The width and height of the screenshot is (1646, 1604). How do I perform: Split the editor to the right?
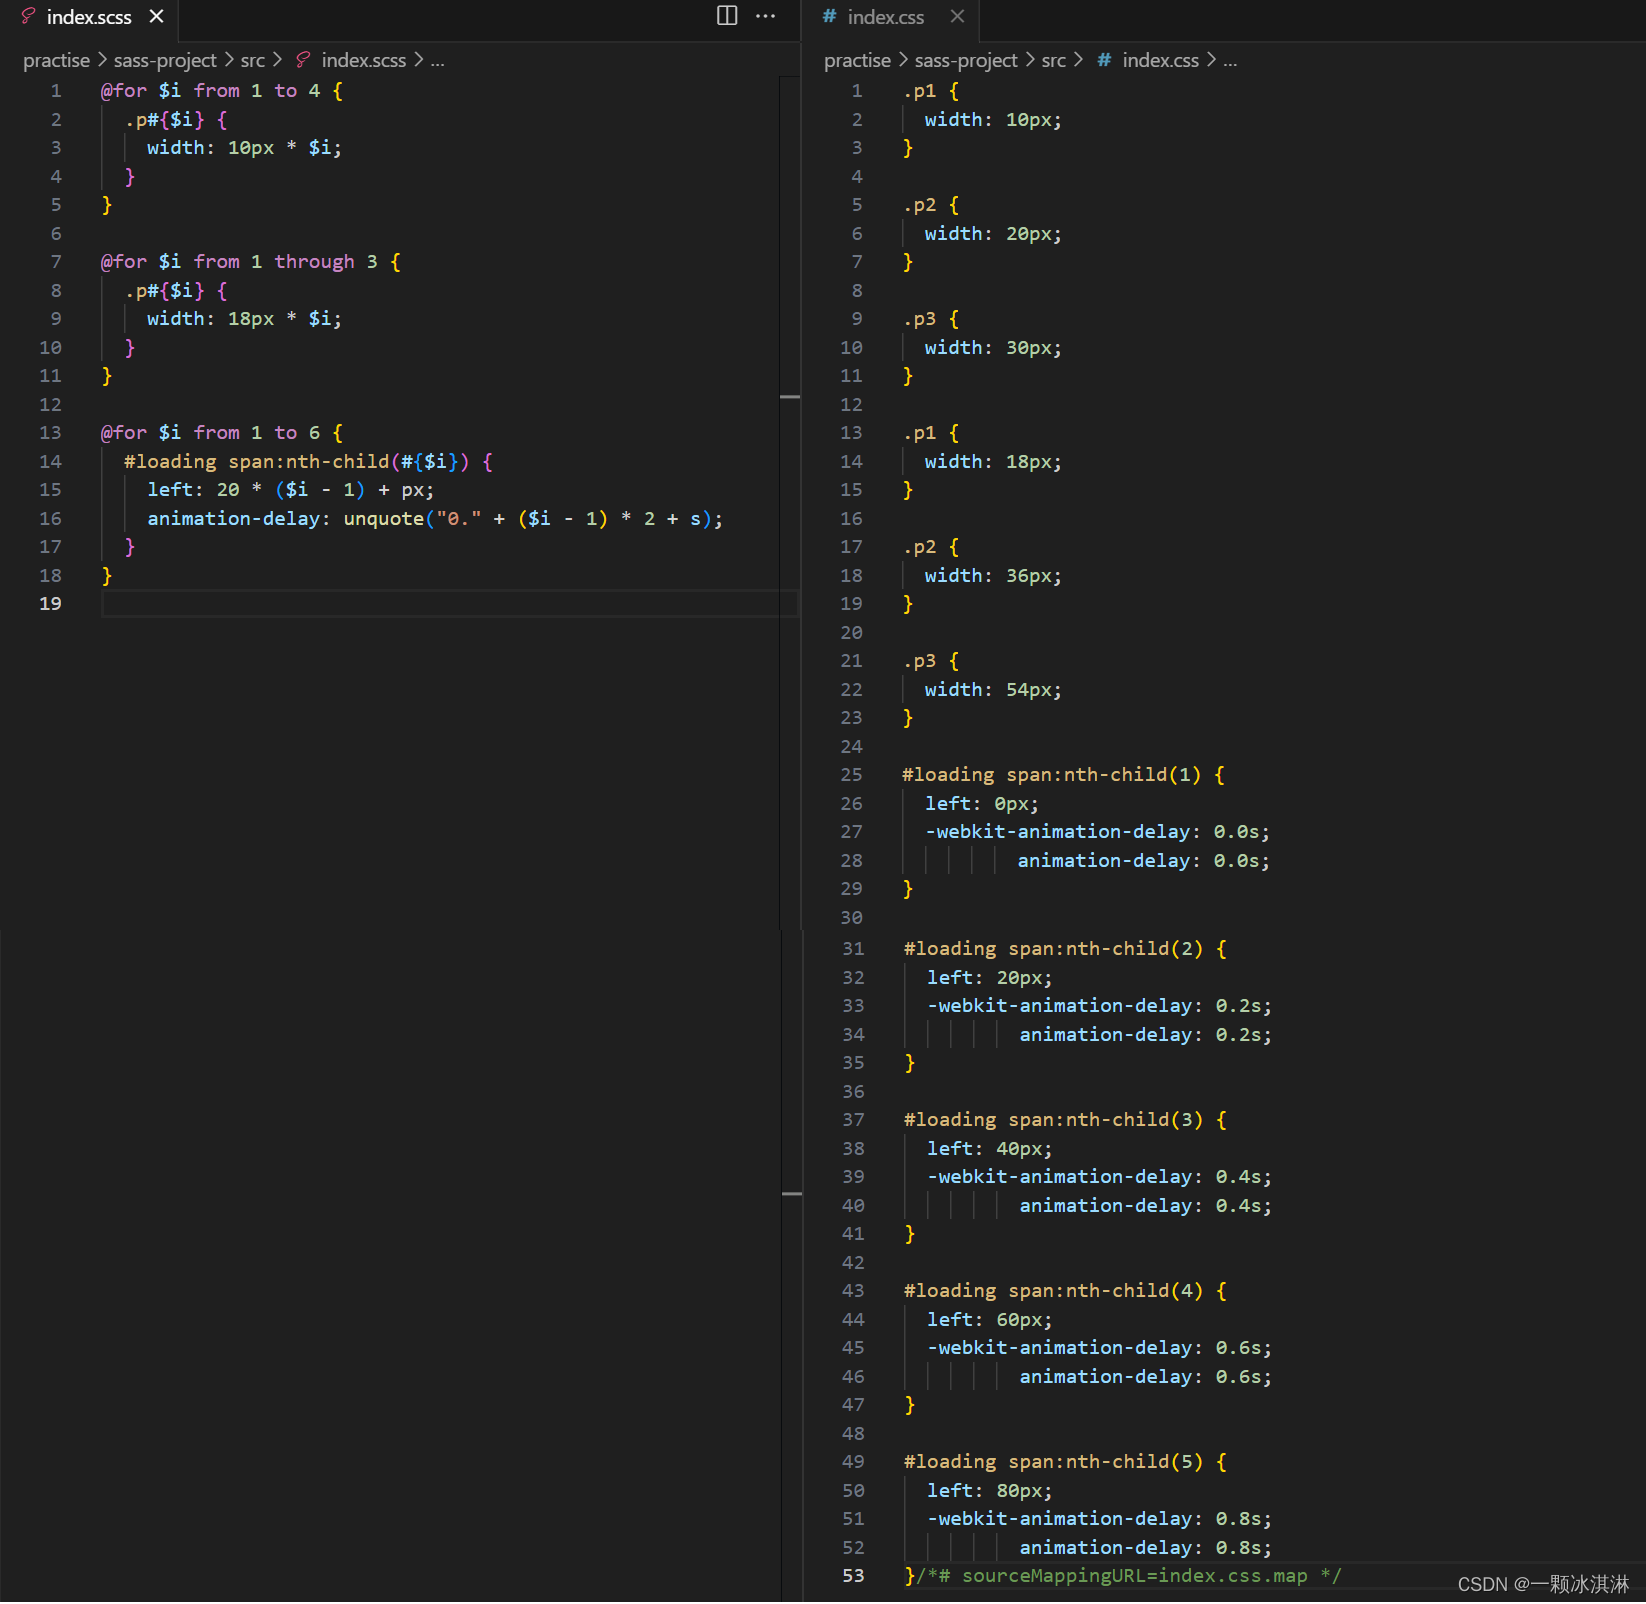(727, 15)
